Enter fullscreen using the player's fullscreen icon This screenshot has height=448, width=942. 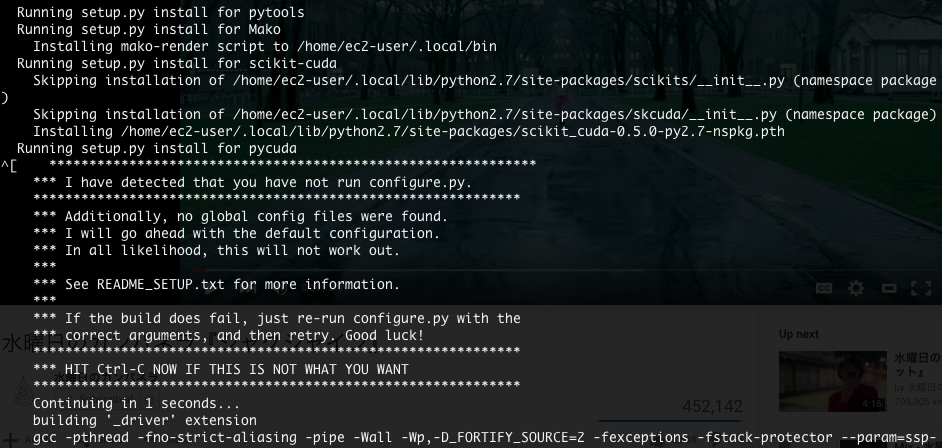[921, 288]
